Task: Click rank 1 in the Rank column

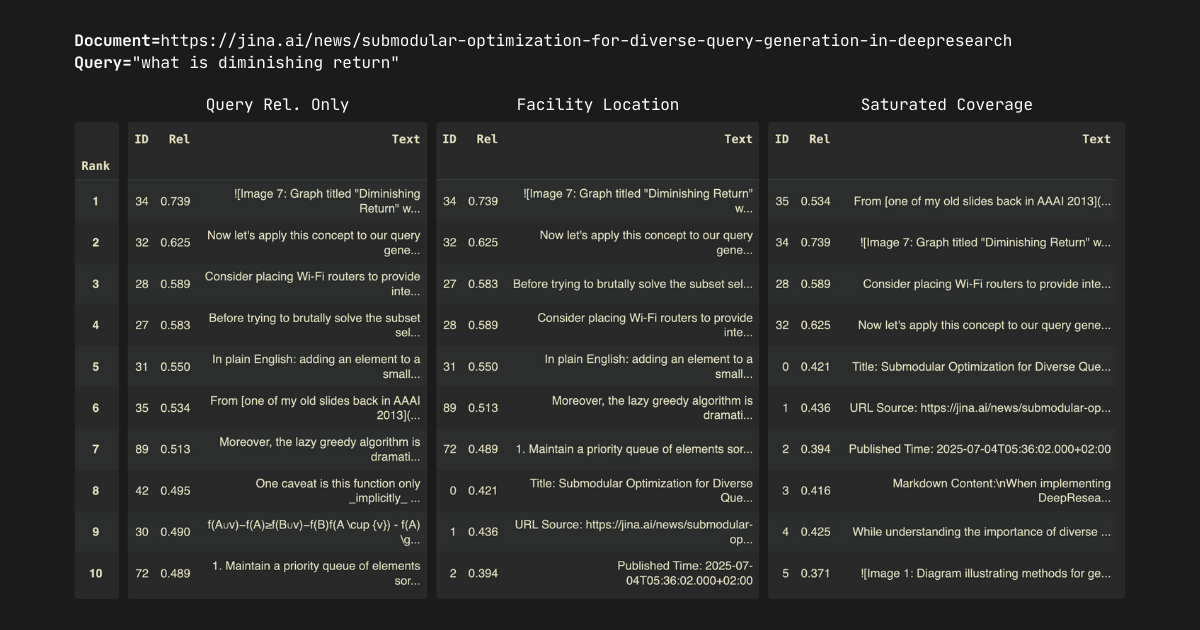Action: point(96,201)
